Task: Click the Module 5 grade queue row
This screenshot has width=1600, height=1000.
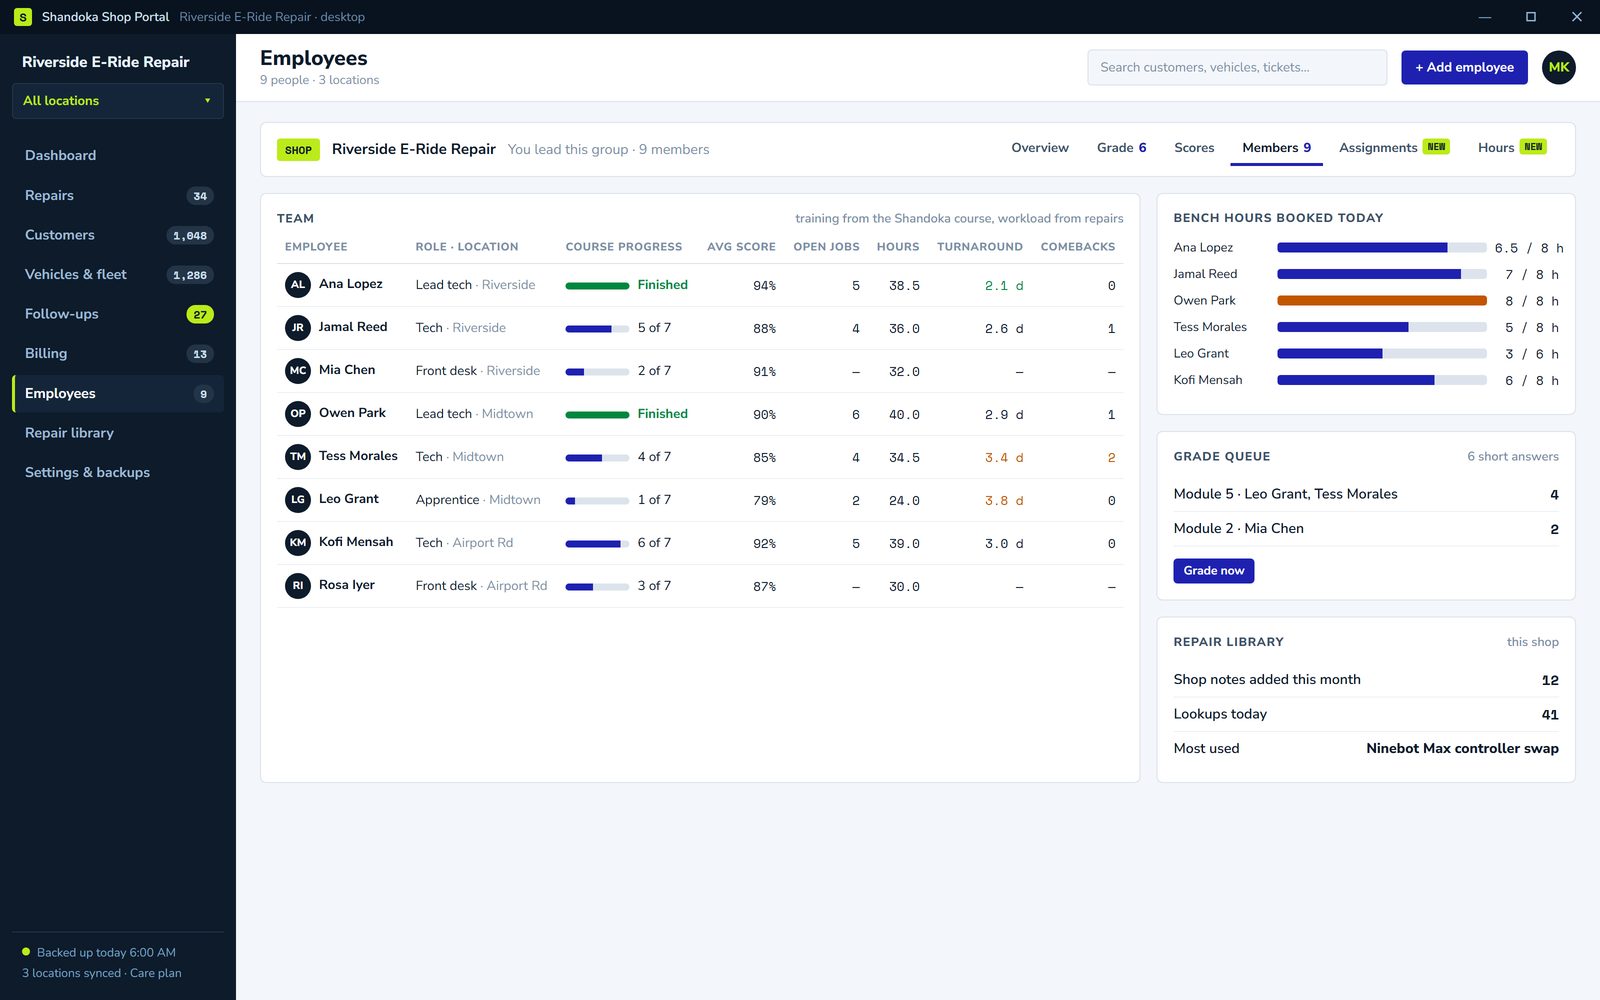Action: pyautogui.click(x=1366, y=494)
